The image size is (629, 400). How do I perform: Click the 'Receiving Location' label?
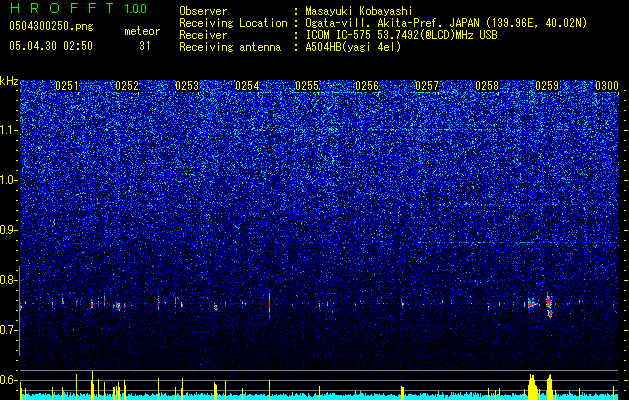tap(233, 23)
